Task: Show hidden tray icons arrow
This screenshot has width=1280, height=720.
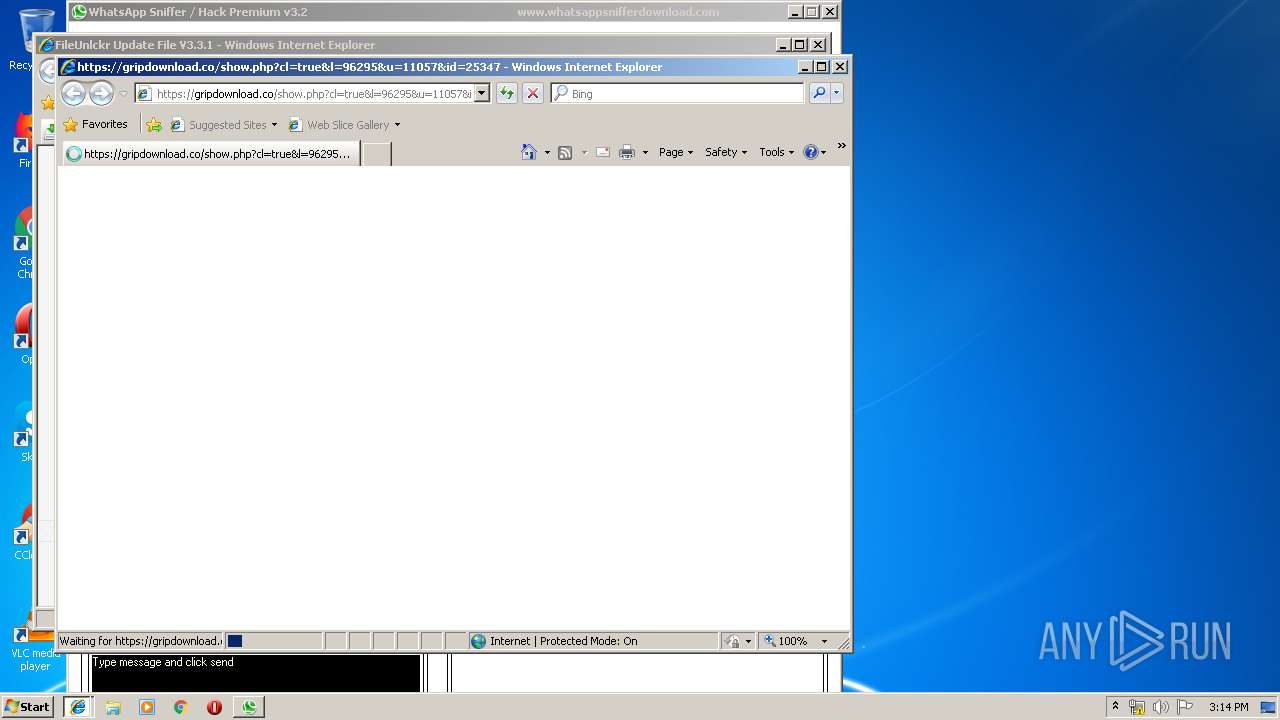Action: coord(1116,707)
